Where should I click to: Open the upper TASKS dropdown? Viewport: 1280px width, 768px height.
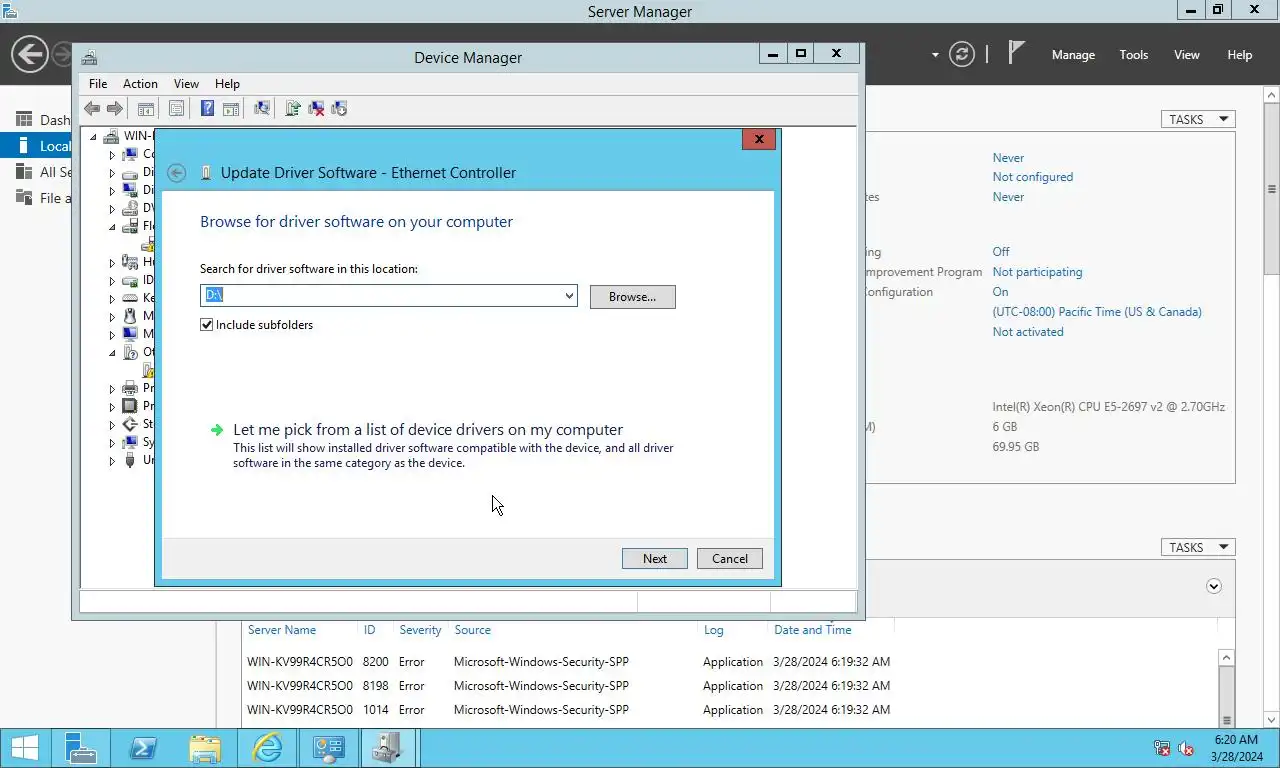tap(1198, 119)
